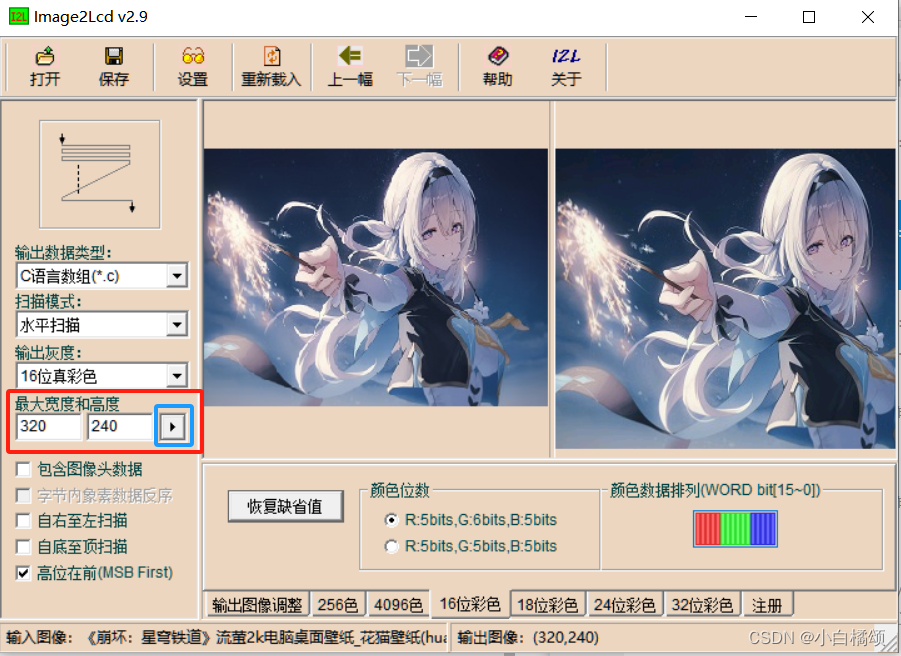Click the input image preview on left
The image size is (901, 656).
coord(376,277)
